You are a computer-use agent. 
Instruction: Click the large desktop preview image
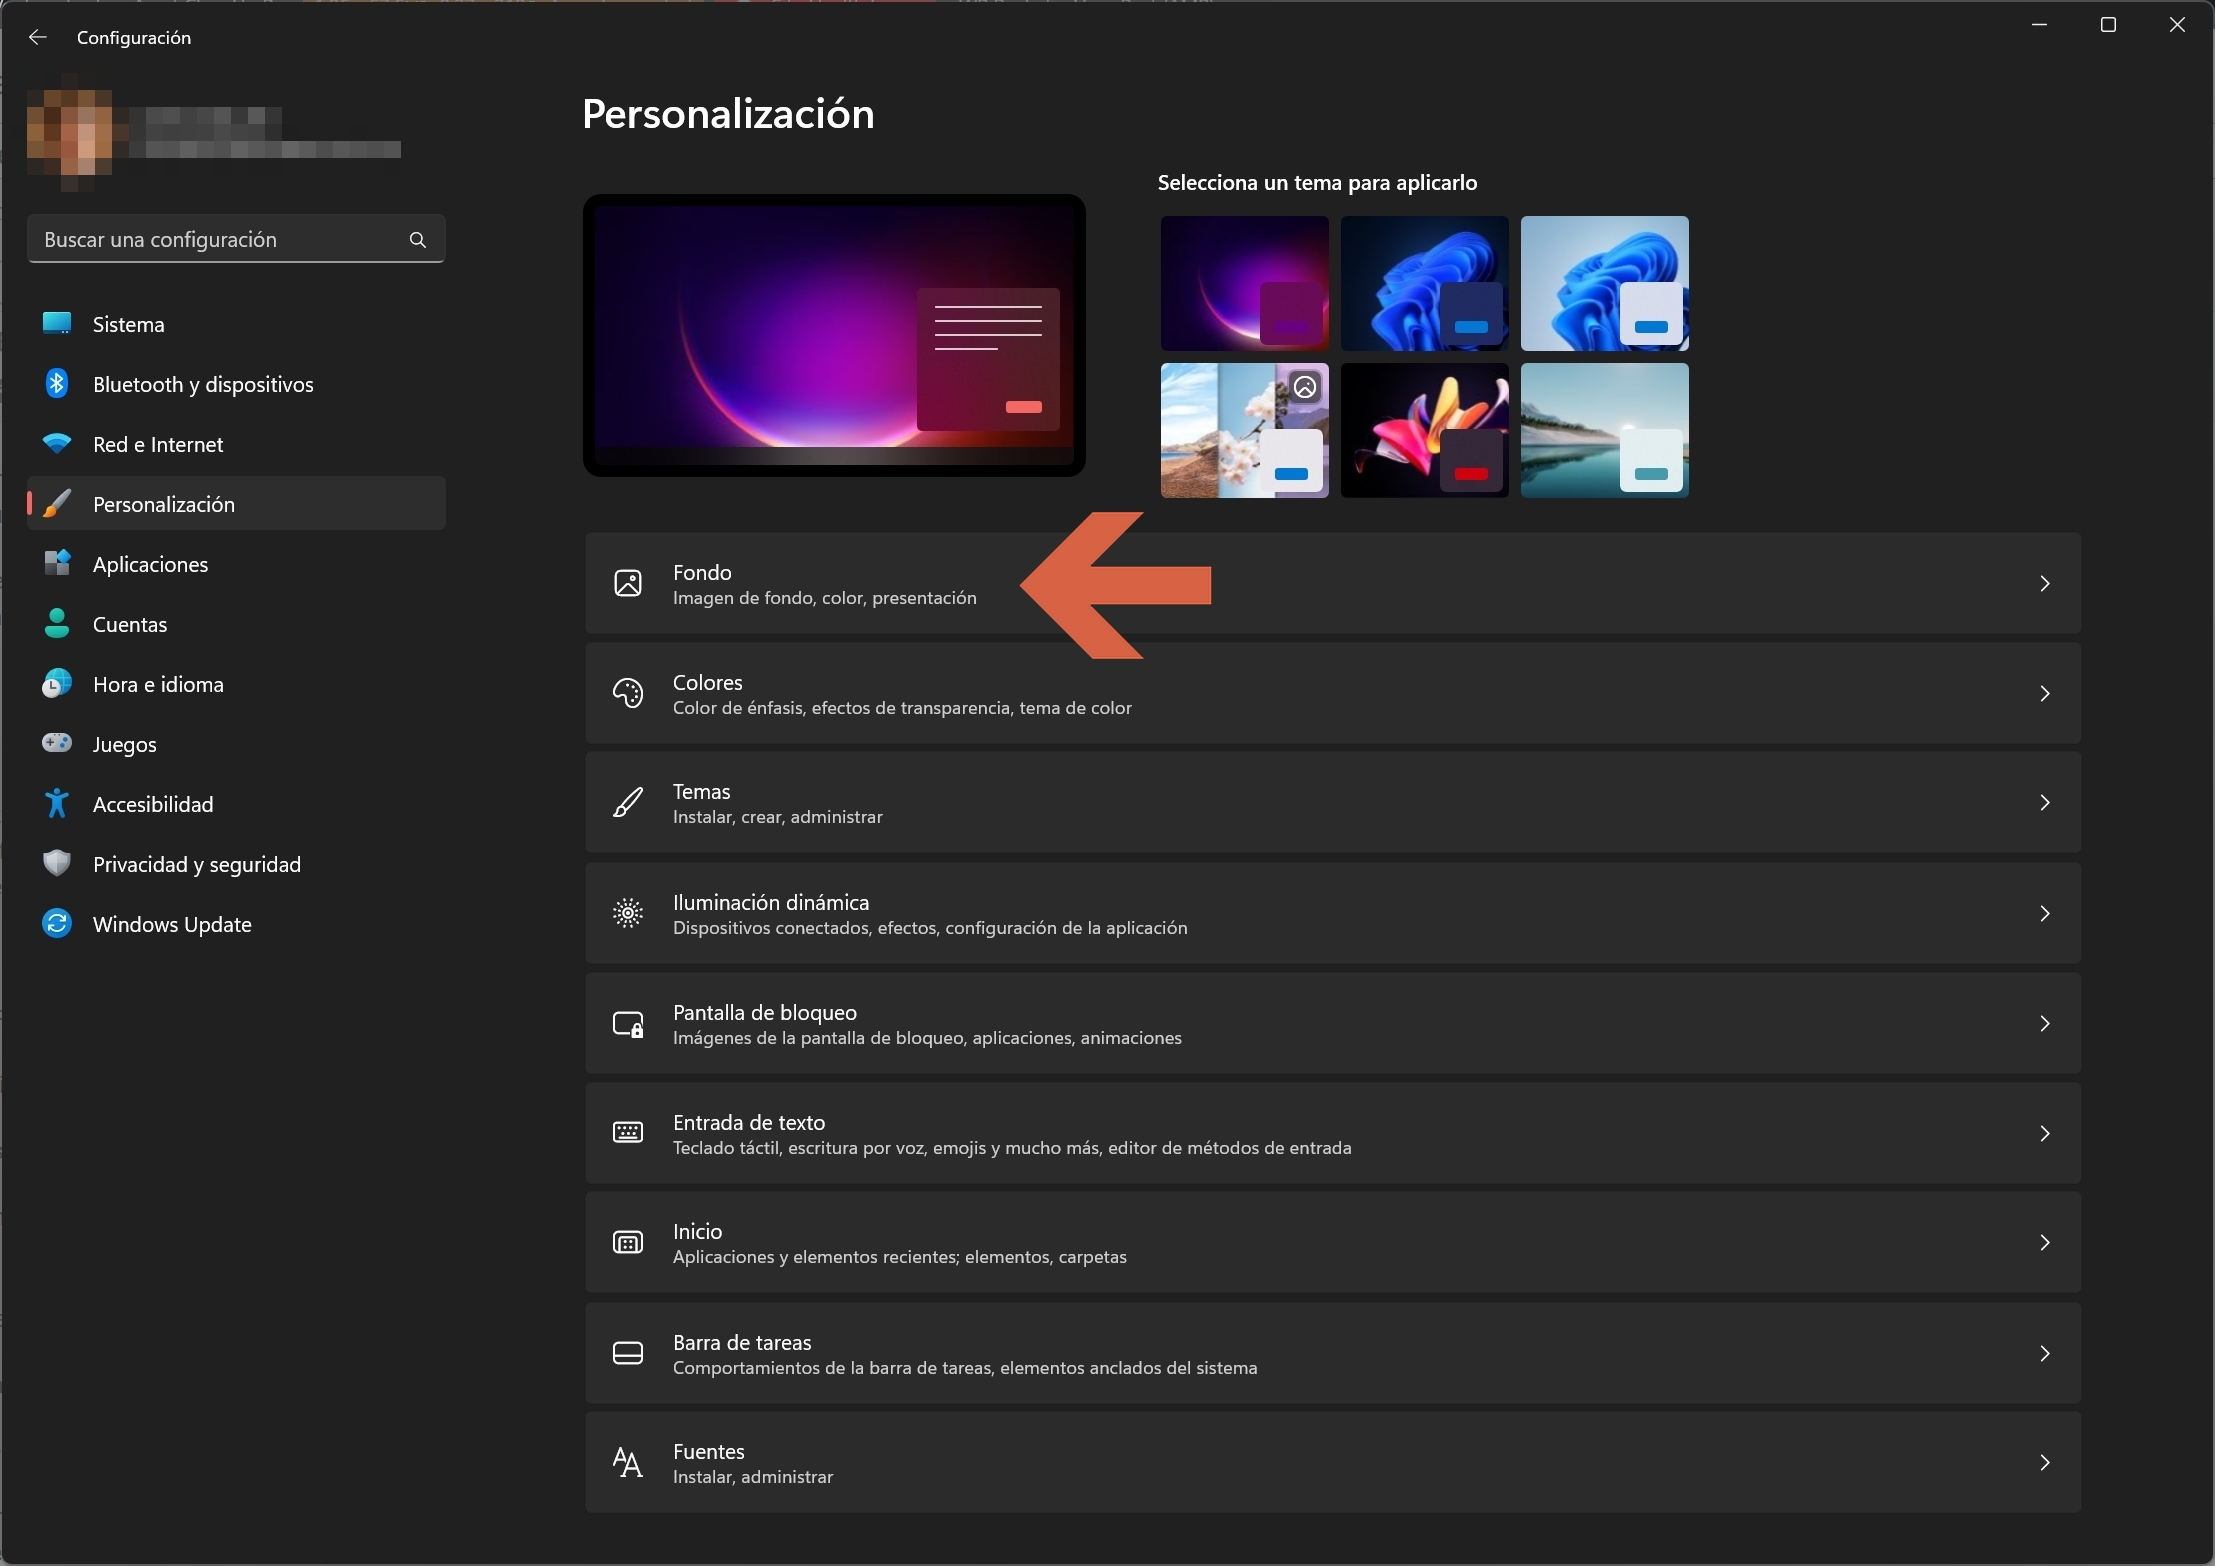tap(834, 335)
